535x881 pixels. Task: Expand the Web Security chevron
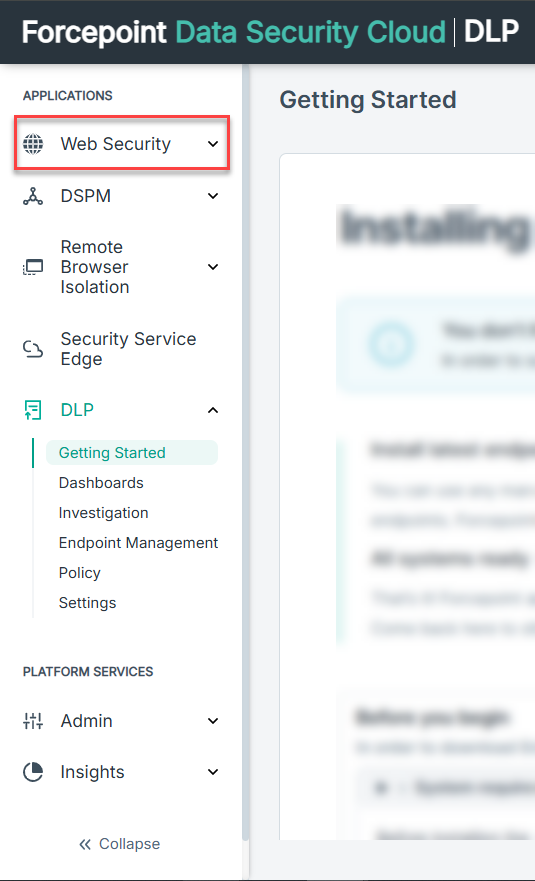[213, 144]
